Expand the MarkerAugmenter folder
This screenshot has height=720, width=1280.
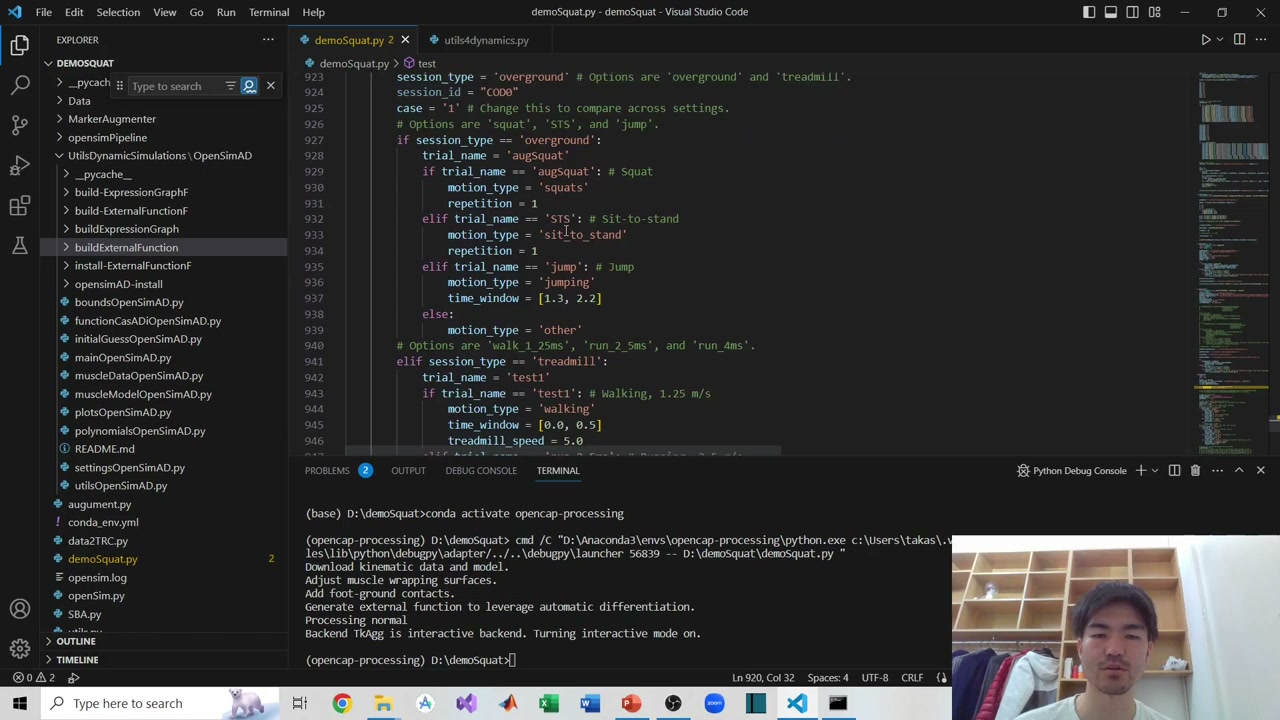(112, 119)
